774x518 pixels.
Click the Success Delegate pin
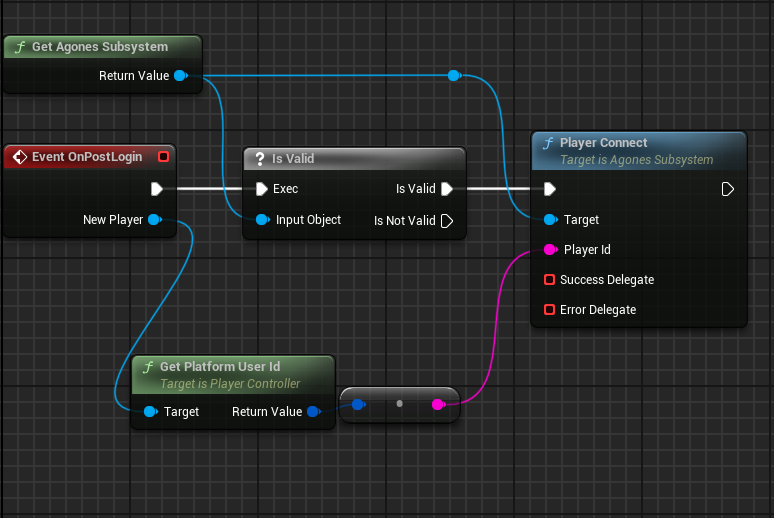coord(549,280)
